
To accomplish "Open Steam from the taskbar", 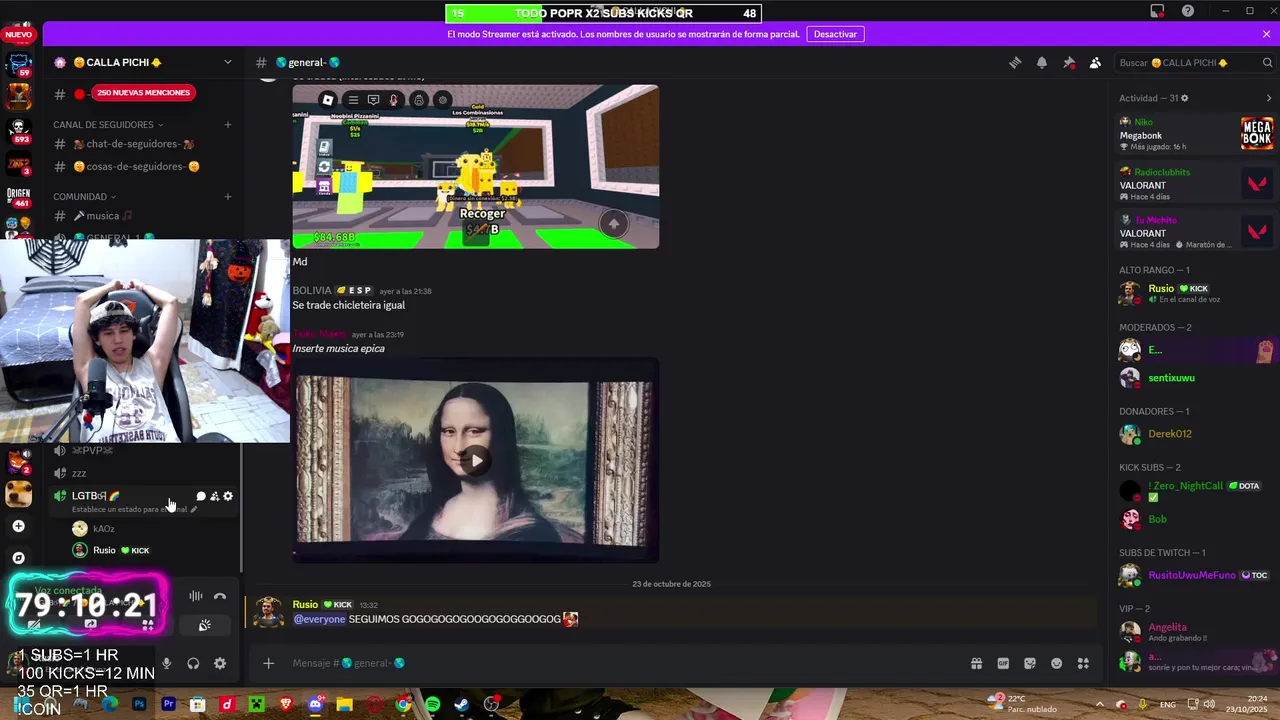I will point(461,705).
